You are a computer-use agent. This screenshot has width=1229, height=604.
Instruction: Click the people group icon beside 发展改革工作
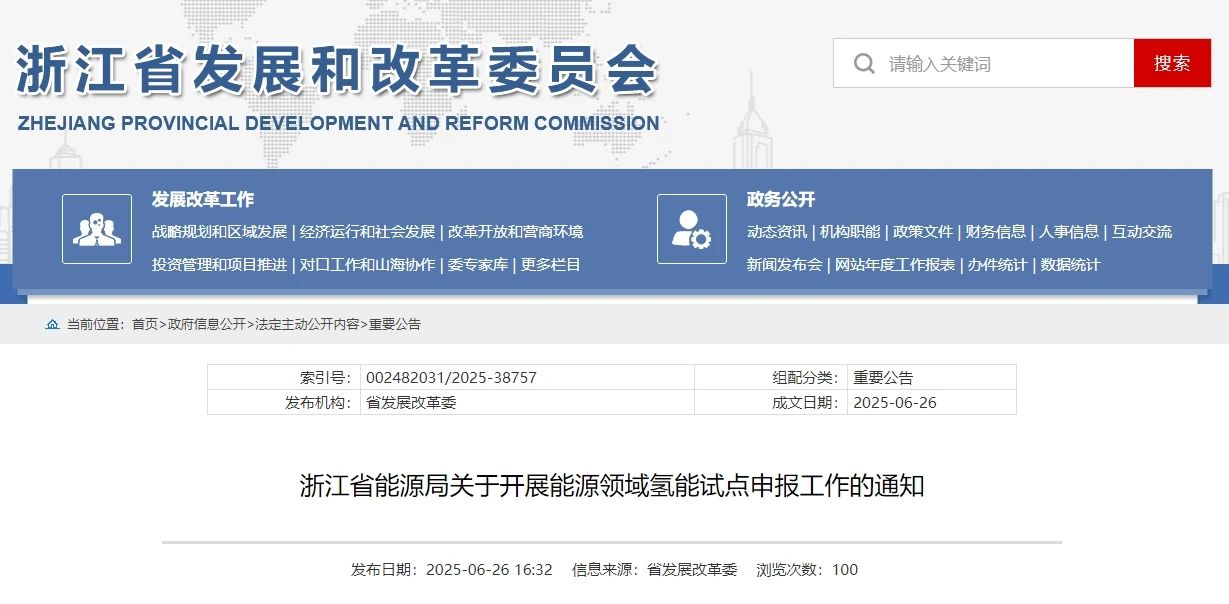point(96,229)
